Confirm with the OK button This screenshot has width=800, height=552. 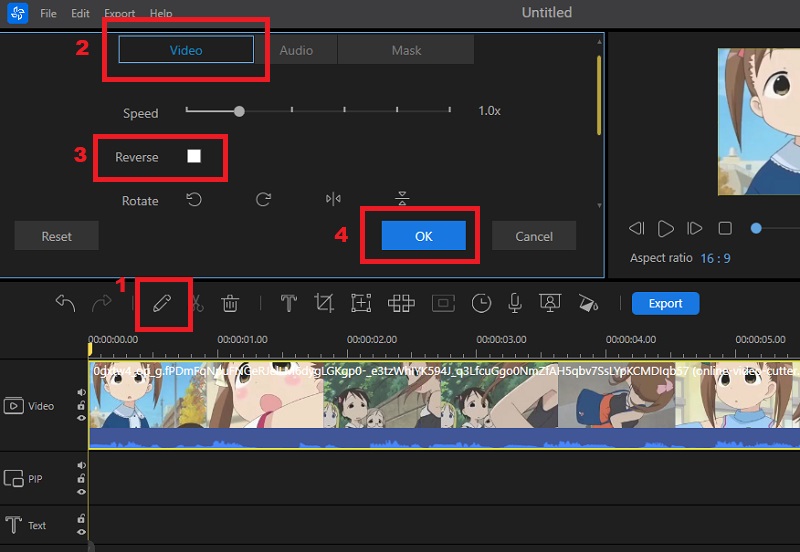(x=423, y=236)
